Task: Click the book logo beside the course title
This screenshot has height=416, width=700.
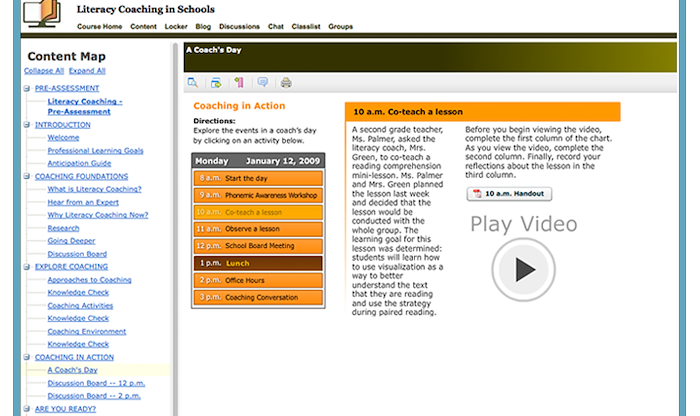Action: click(x=47, y=13)
